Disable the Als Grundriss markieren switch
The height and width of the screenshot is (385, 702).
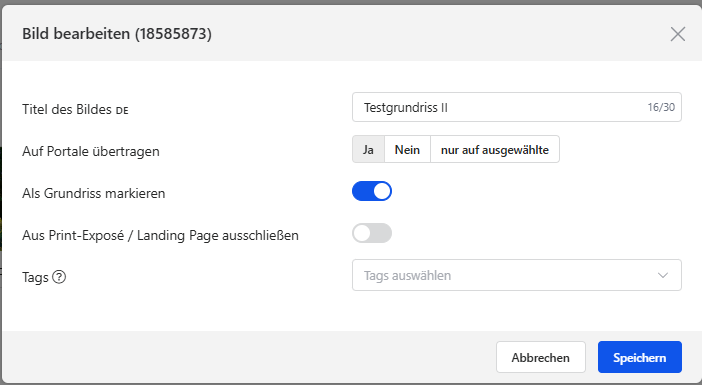click(372, 191)
